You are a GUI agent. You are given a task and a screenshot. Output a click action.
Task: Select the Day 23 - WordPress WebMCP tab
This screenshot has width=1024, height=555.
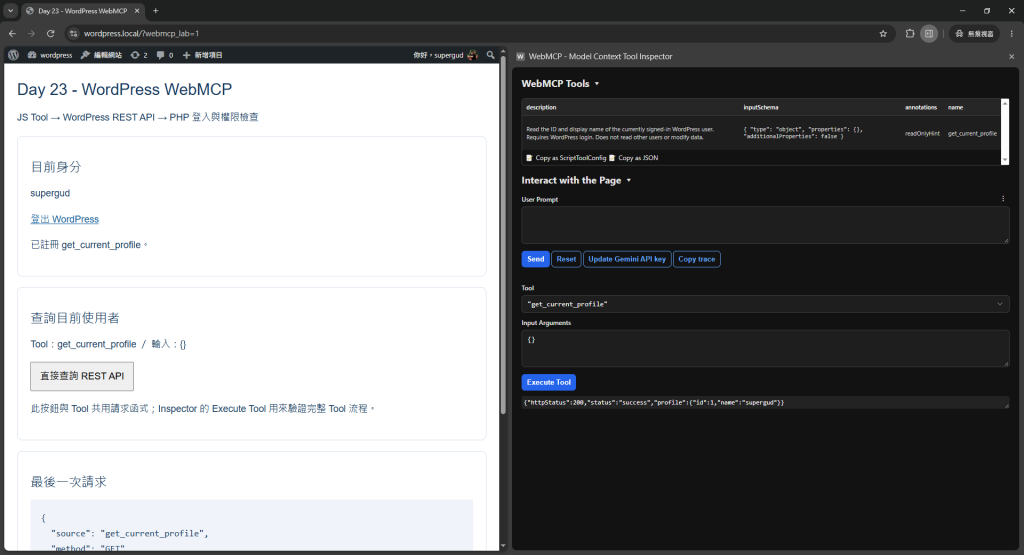[x=82, y=11]
